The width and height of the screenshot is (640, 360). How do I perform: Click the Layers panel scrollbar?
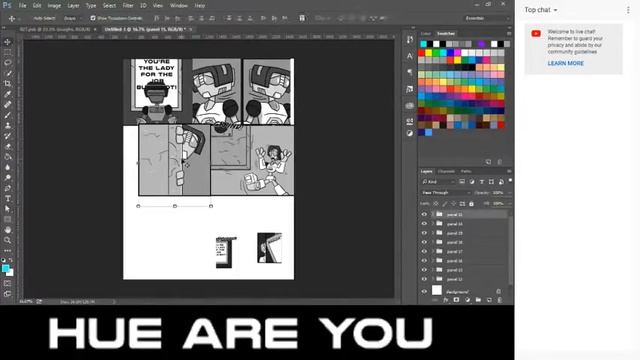[x=510, y=249]
